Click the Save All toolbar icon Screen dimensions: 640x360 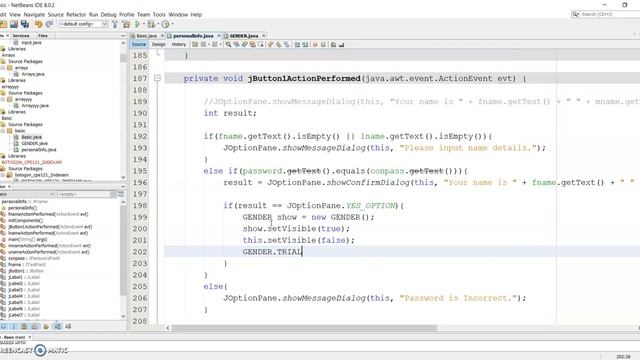pyautogui.click(x=25, y=24)
